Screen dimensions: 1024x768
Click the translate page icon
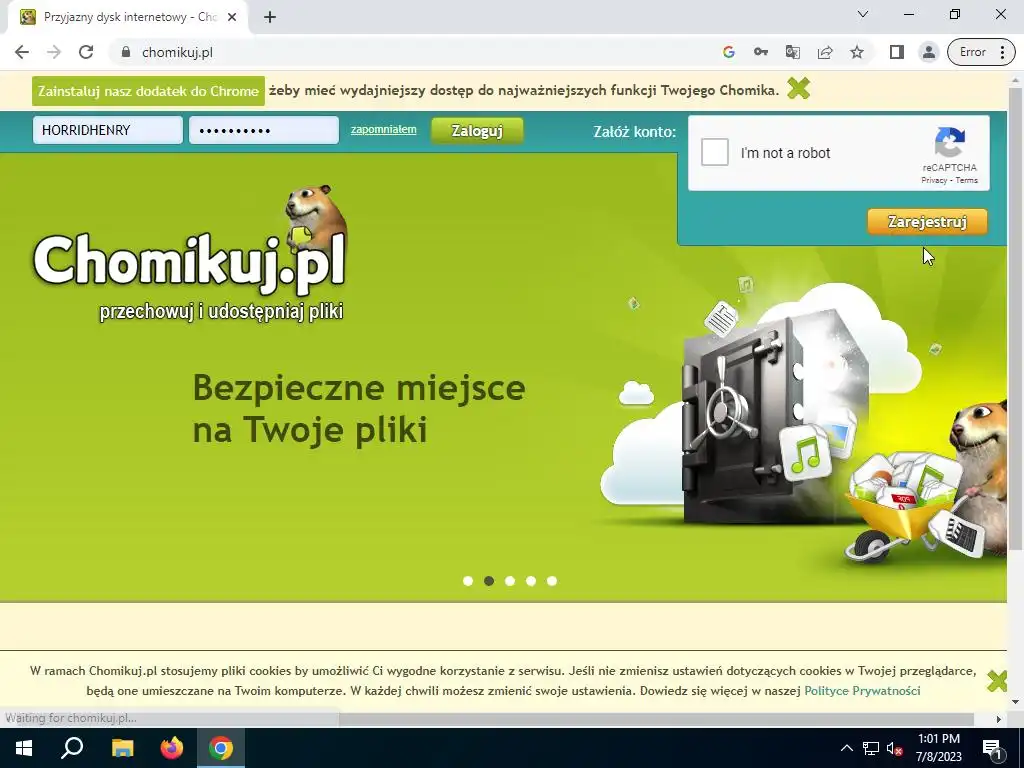(x=793, y=52)
